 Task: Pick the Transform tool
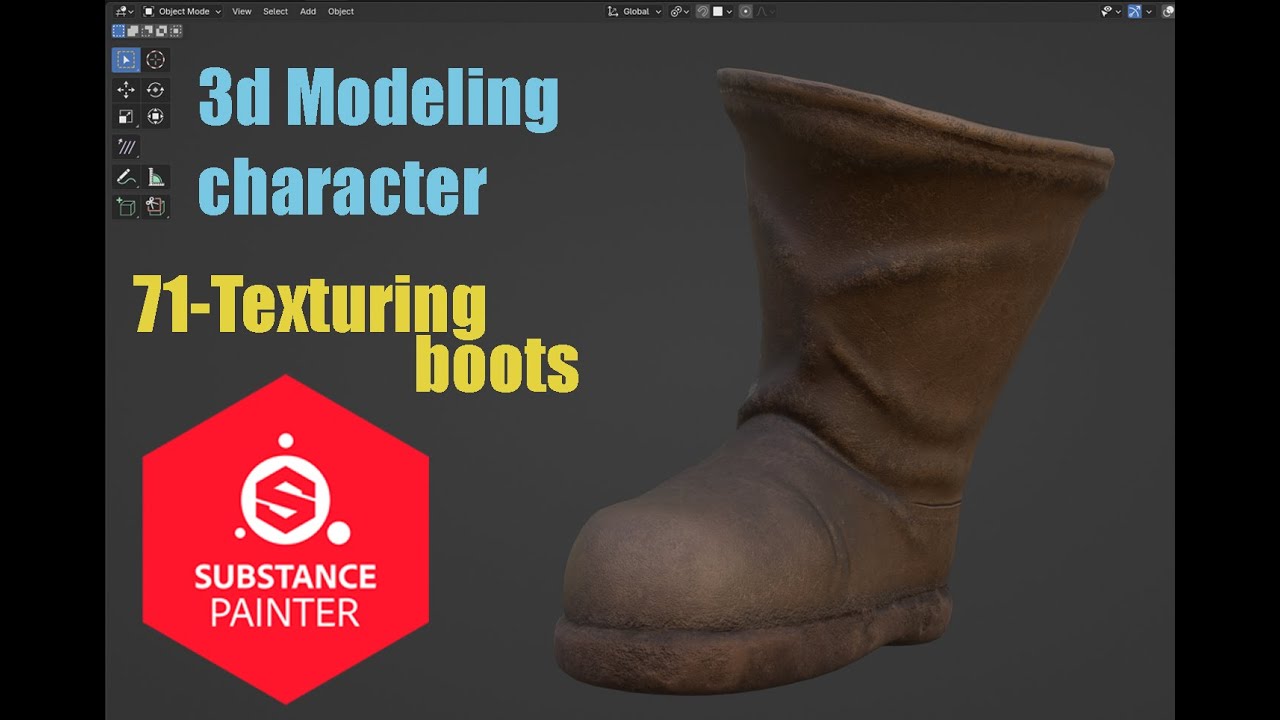pos(155,117)
